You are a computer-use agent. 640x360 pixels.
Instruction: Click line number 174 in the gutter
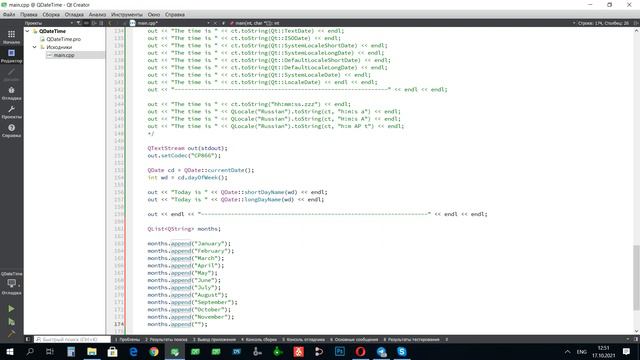click(118, 324)
